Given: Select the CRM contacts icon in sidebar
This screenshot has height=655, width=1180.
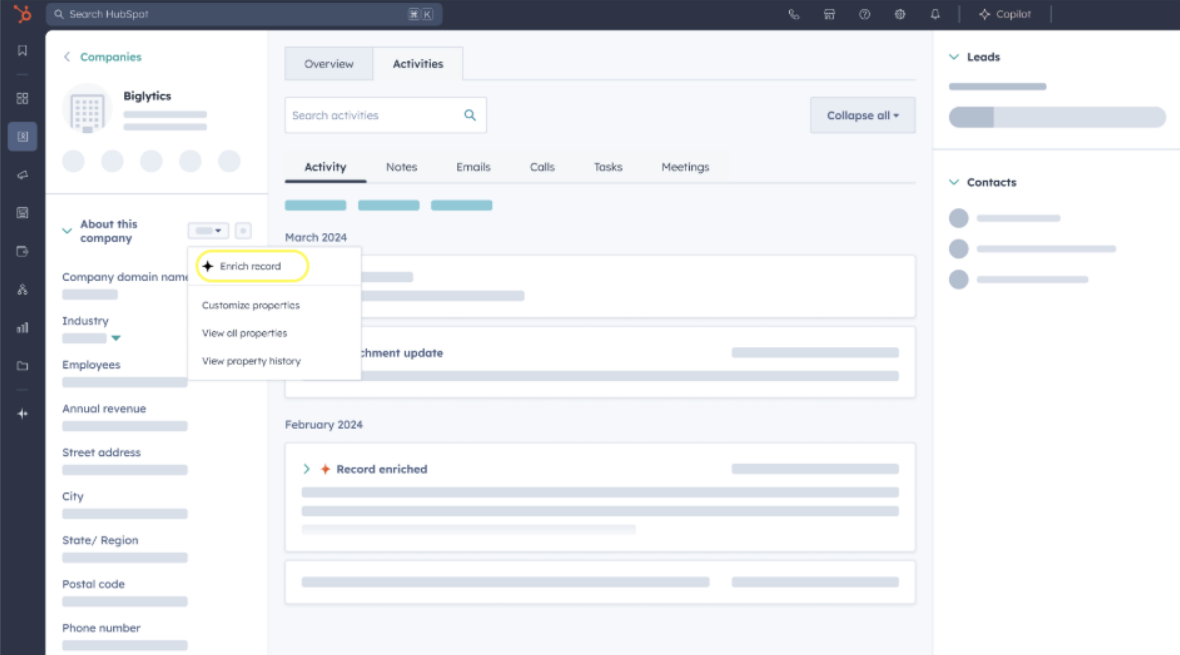Looking at the screenshot, I should click(x=23, y=136).
